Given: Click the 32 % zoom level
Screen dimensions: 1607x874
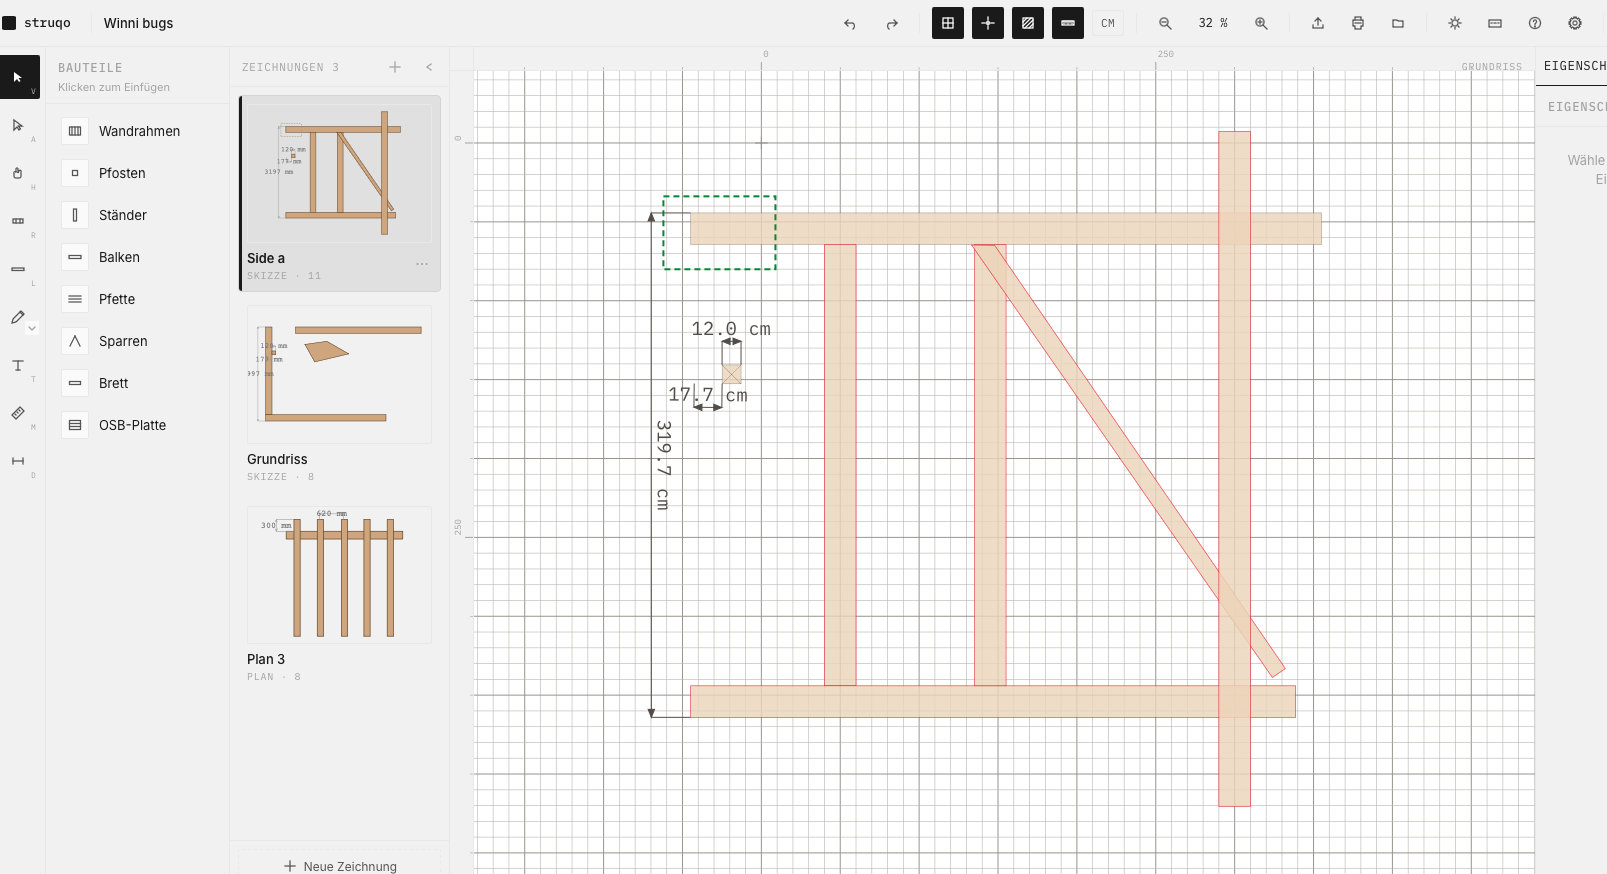Looking at the screenshot, I should coord(1213,23).
